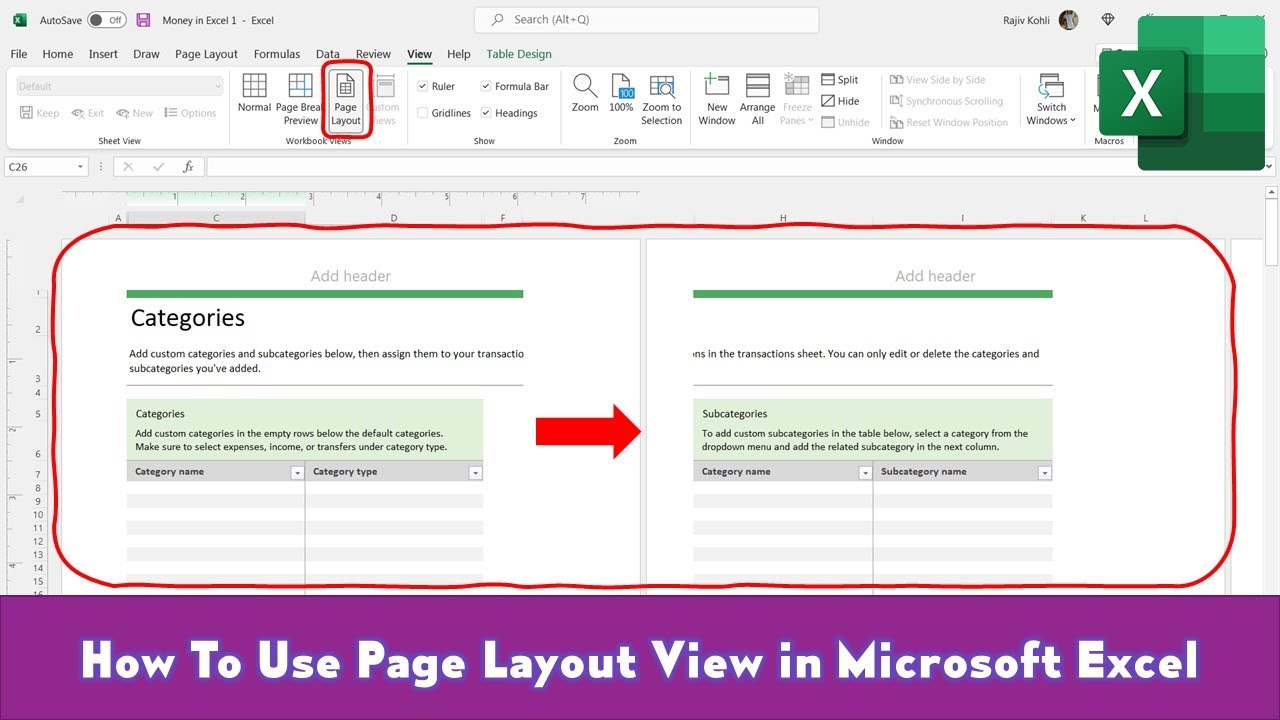Select the Page Layout view button
The height and width of the screenshot is (720, 1280).
(x=345, y=99)
